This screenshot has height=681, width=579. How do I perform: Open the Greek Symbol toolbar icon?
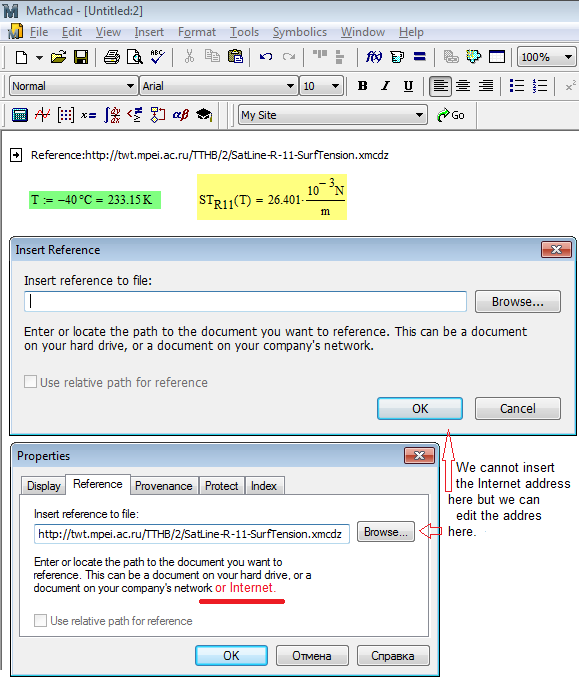click(x=181, y=115)
